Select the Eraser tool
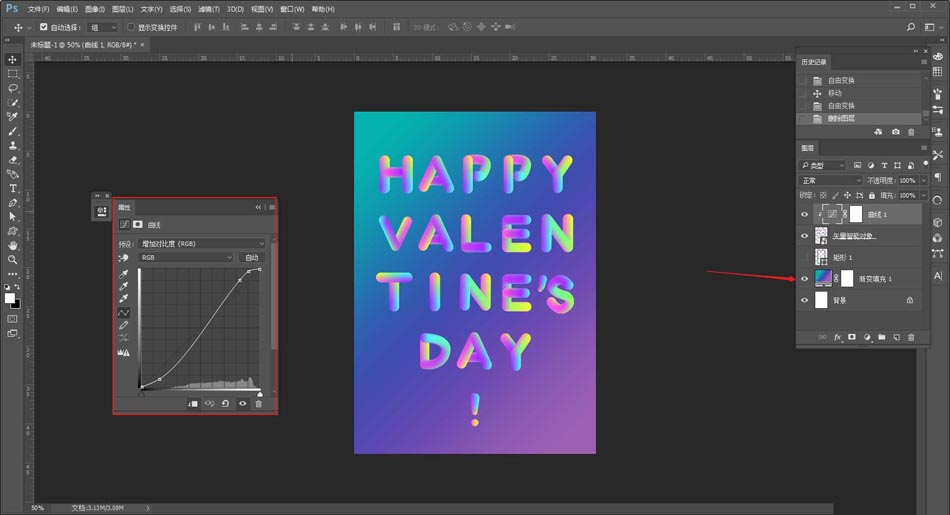This screenshot has height=515, width=950. pyautogui.click(x=13, y=159)
